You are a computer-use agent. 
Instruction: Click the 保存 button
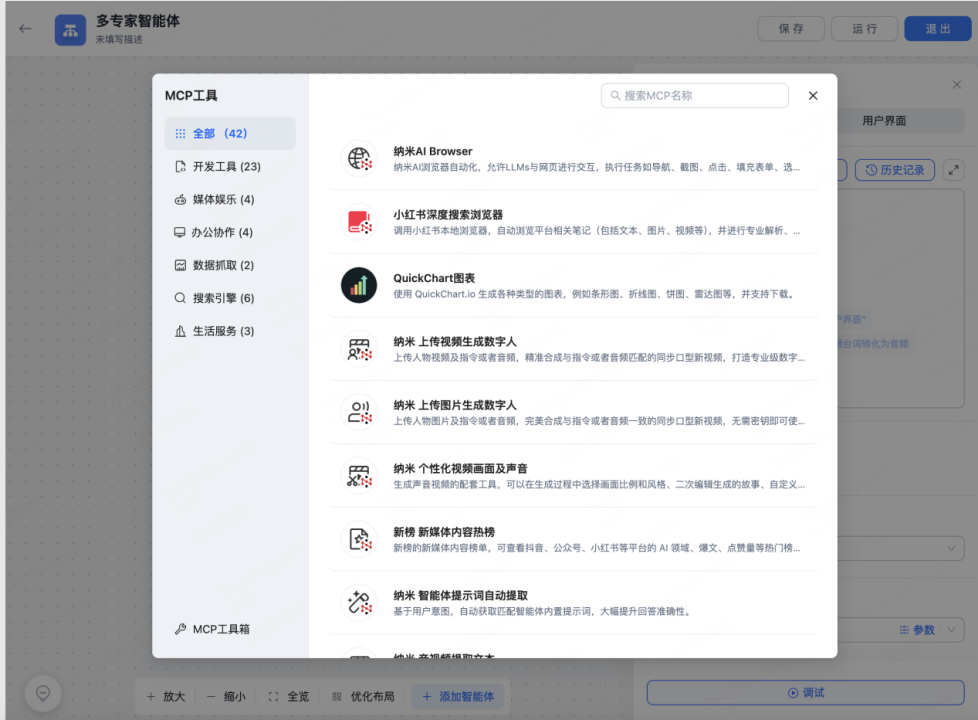pyautogui.click(x=790, y=28)
